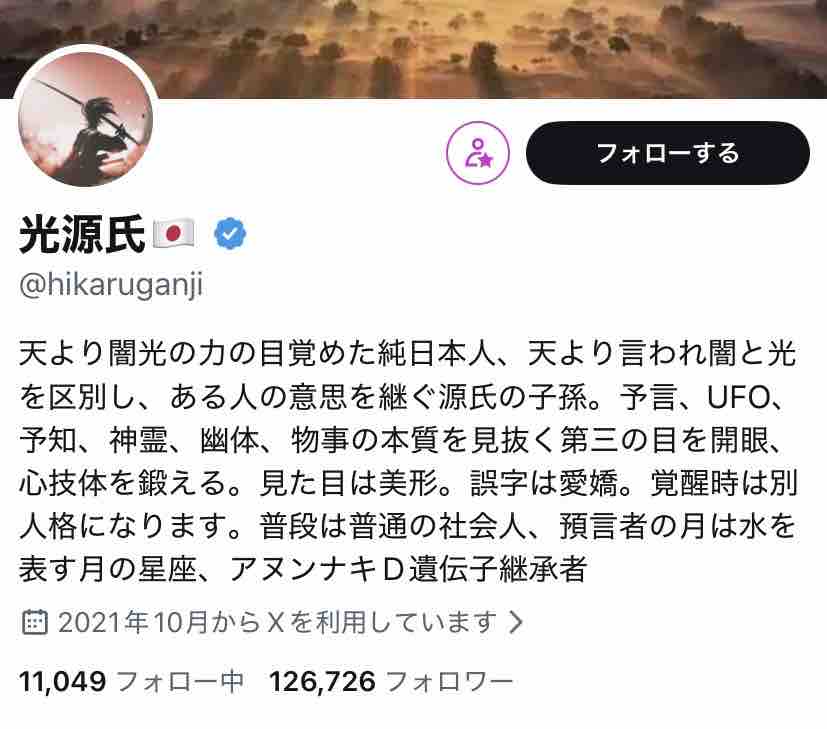Tap the フォローする follow button
Image resolution: width=827 pixels, height=729 pixels.
[668, 153]
